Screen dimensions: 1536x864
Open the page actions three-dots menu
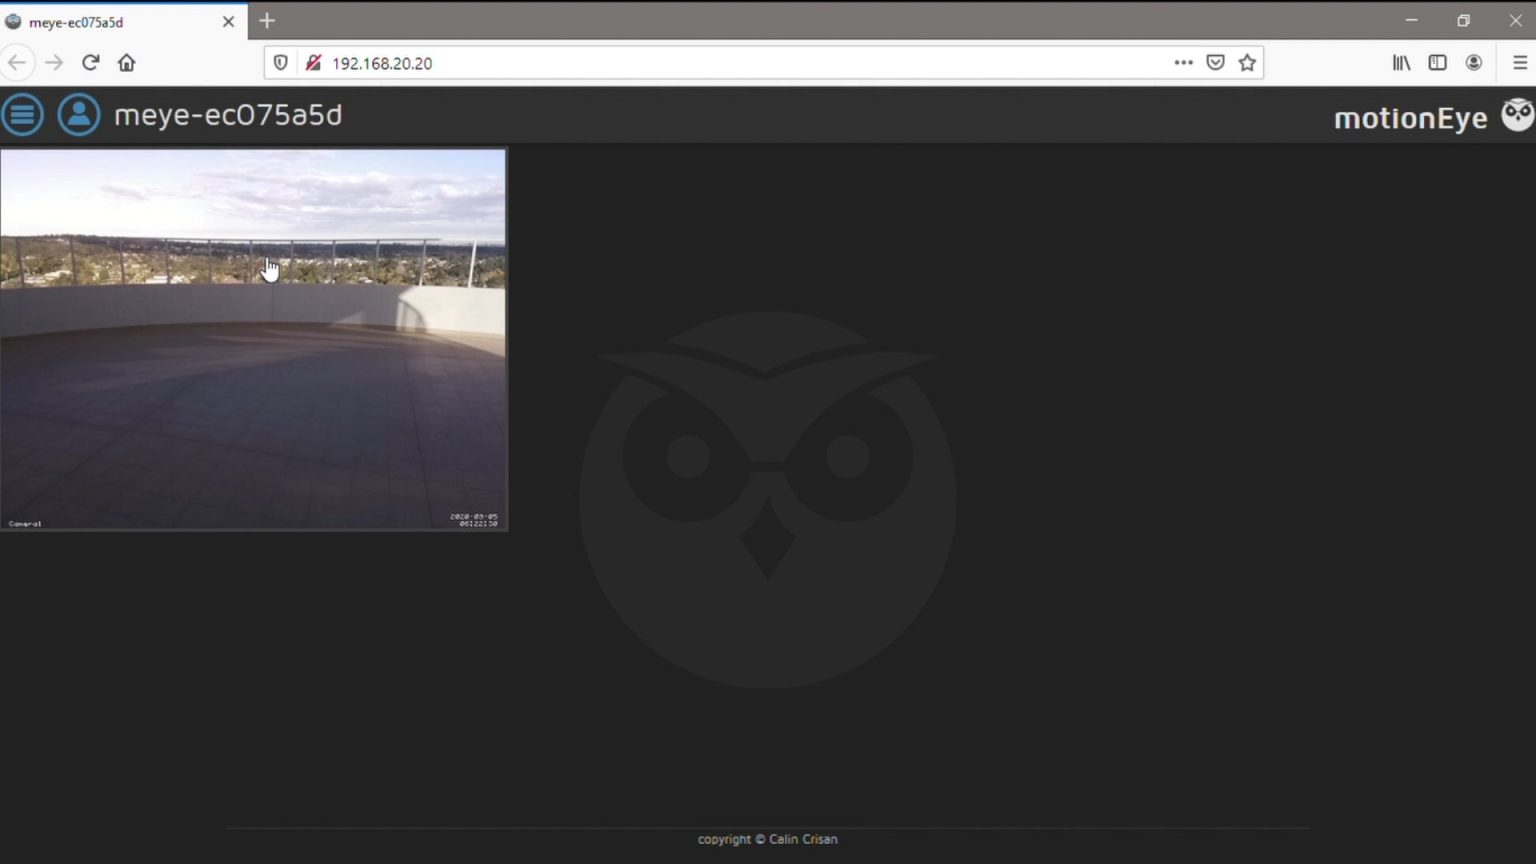pyautogui.click(x=1183, y=62)
